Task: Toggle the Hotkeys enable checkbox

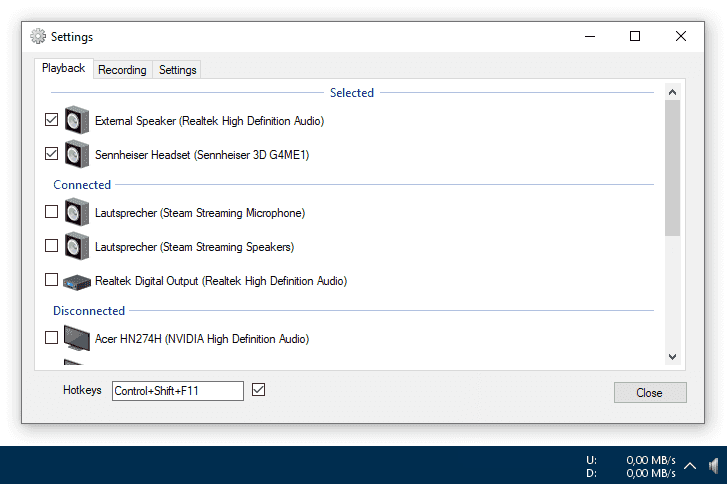Action: 259,390
